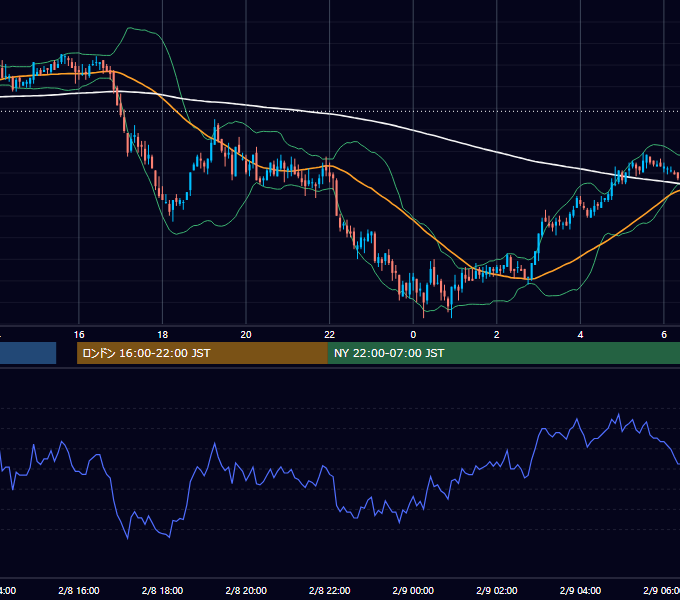Click the 16 hour label on the price chart axis
This screenshot has width=680, height=600.
point(79,335)
